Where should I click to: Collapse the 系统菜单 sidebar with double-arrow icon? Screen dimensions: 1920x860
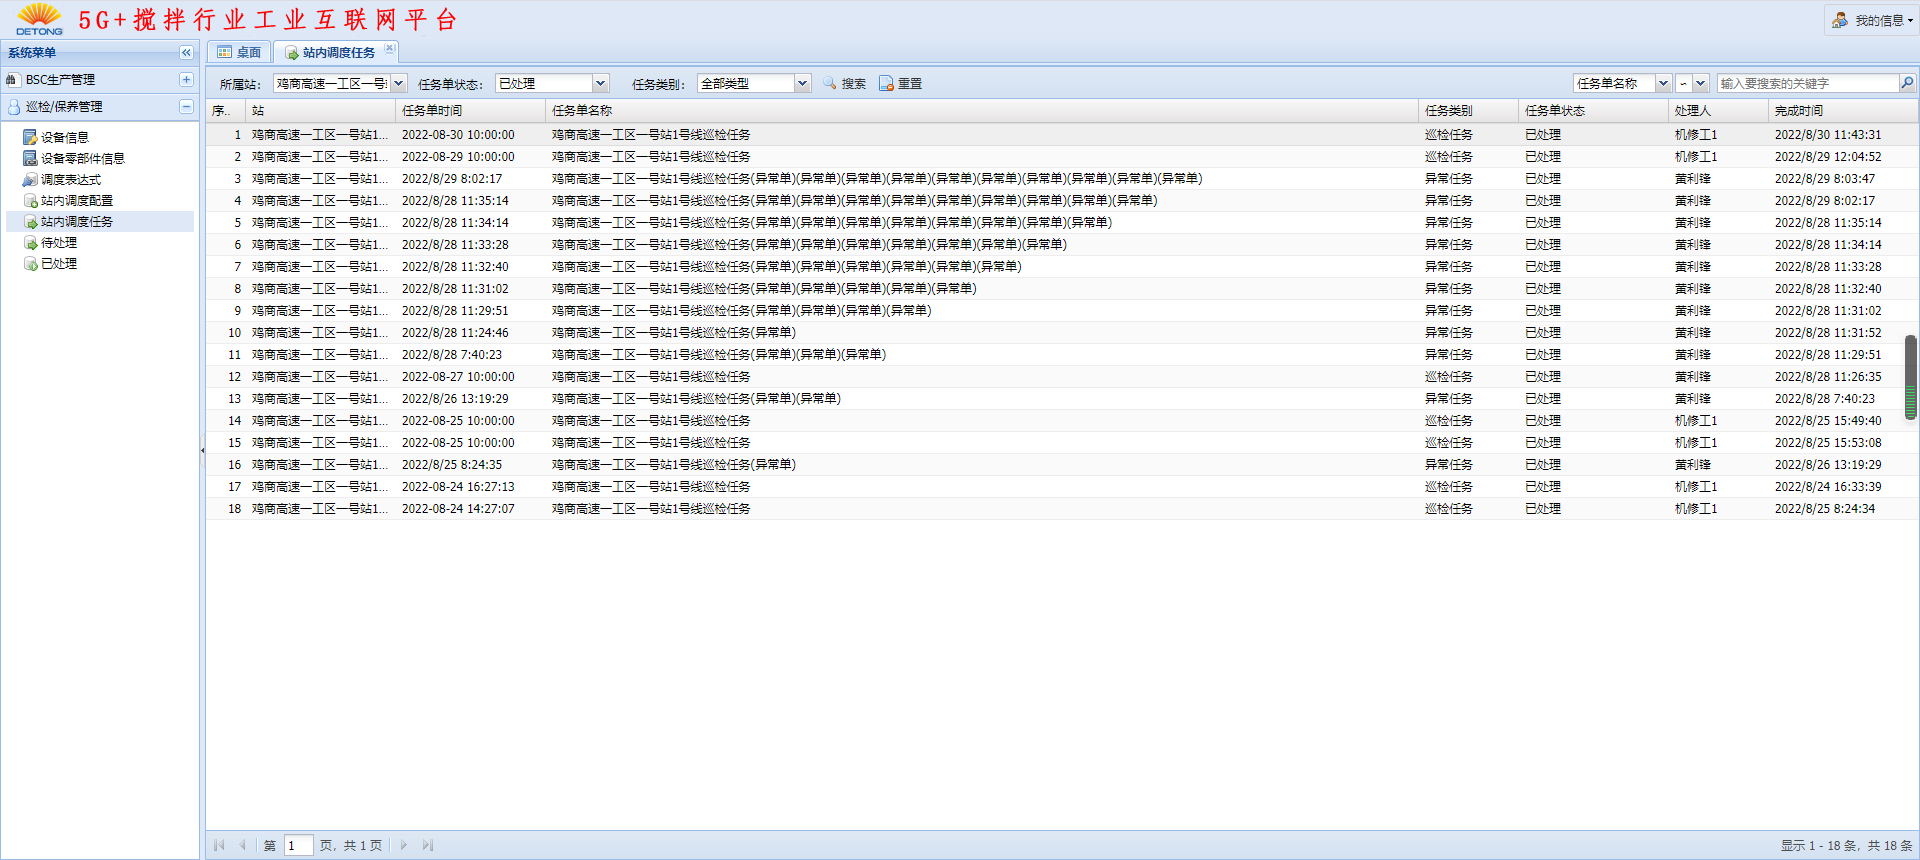[x=186, y=53]
